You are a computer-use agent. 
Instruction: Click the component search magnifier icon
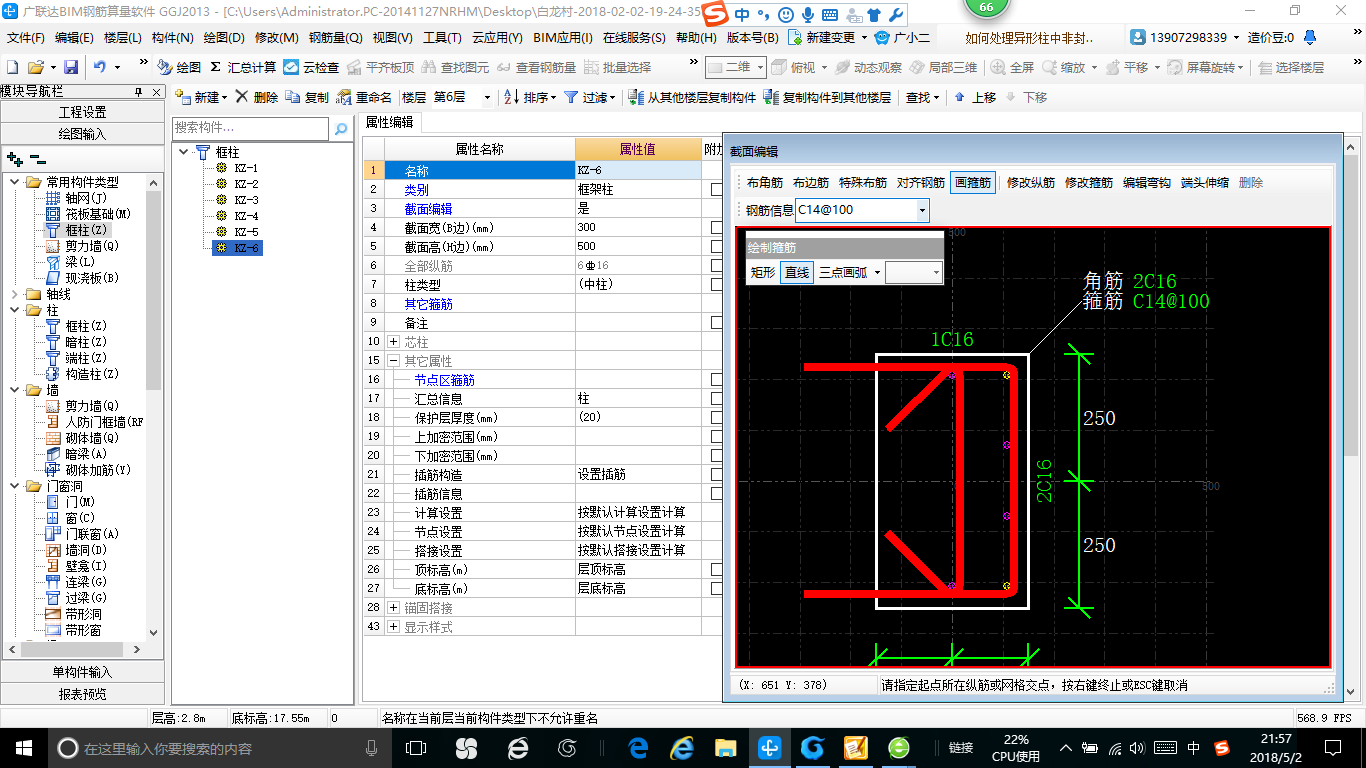340,129
